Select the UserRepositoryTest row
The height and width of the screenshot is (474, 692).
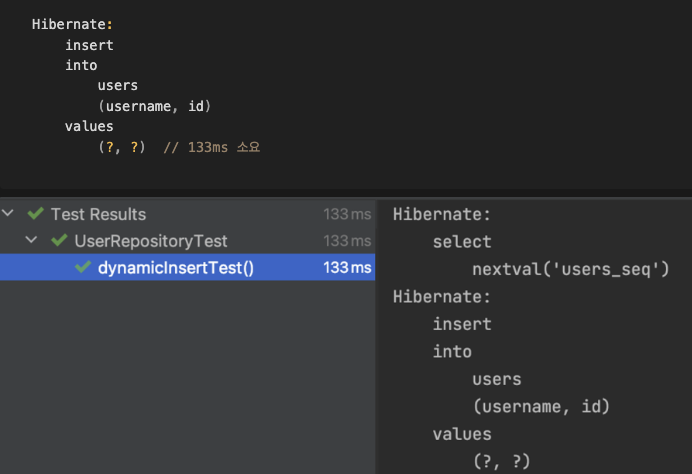point(188,241)
